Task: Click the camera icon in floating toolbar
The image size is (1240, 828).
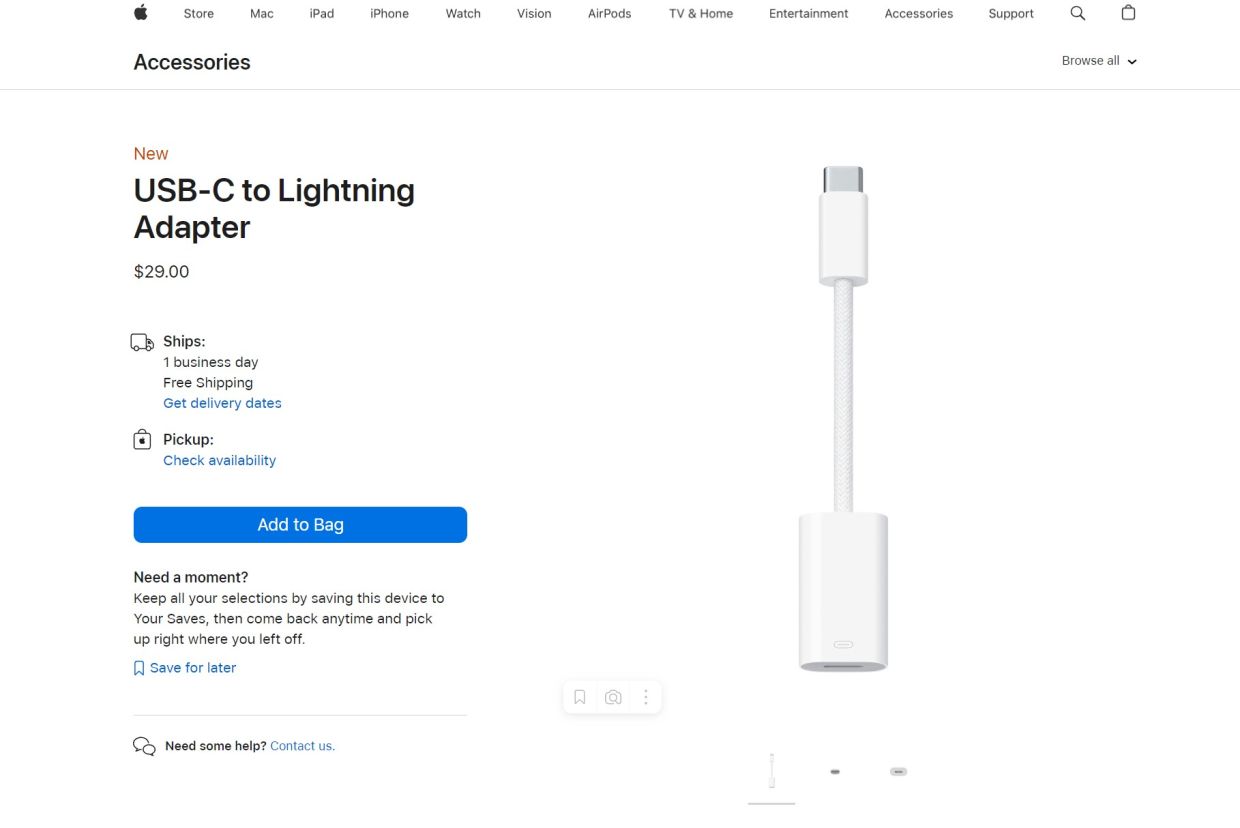Action: pyautogui.click(x=613, y=697)
